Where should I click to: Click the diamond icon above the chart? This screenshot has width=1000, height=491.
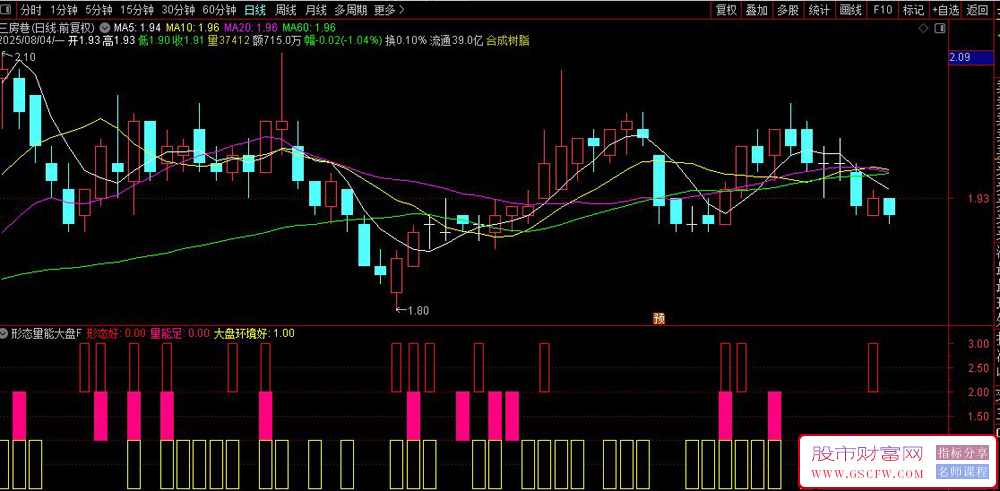pos(923,29)
